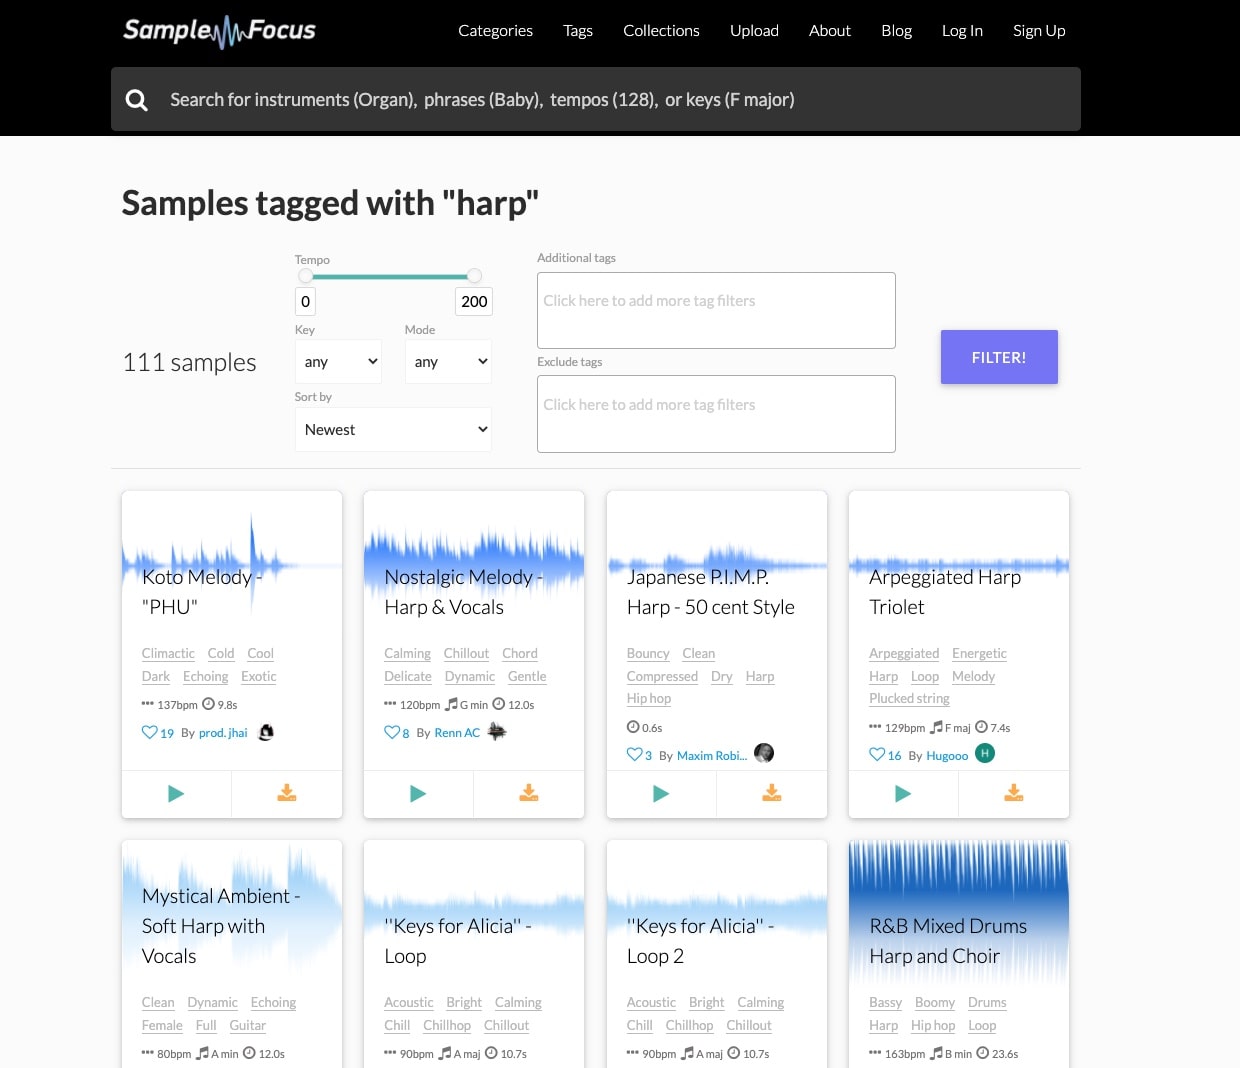
Task: Play the Japanese P.I.M.P. Harp sample
Action: pos(661,793)
